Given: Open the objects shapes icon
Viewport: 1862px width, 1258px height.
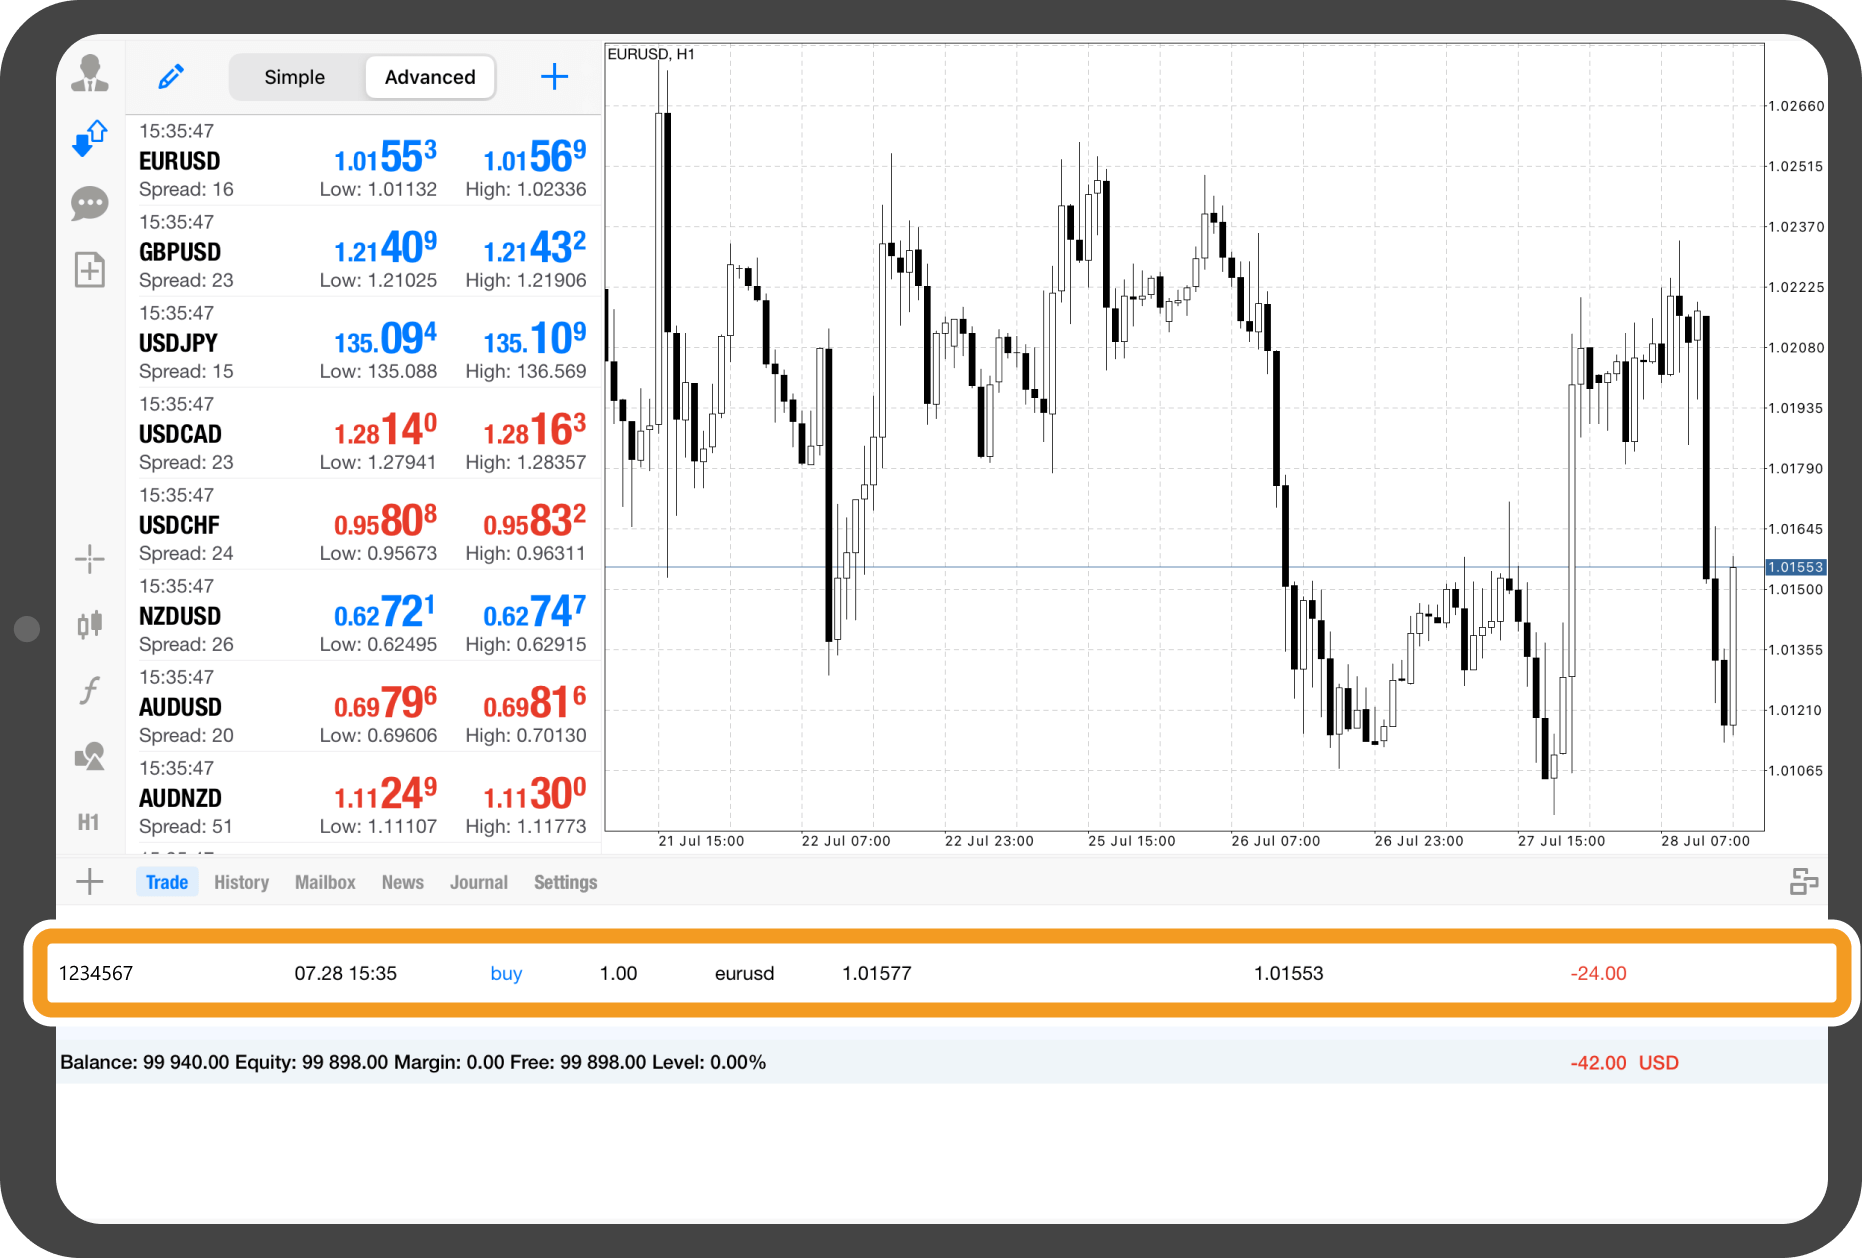Looking at the screenshot, I should click(x=90, y=756).
